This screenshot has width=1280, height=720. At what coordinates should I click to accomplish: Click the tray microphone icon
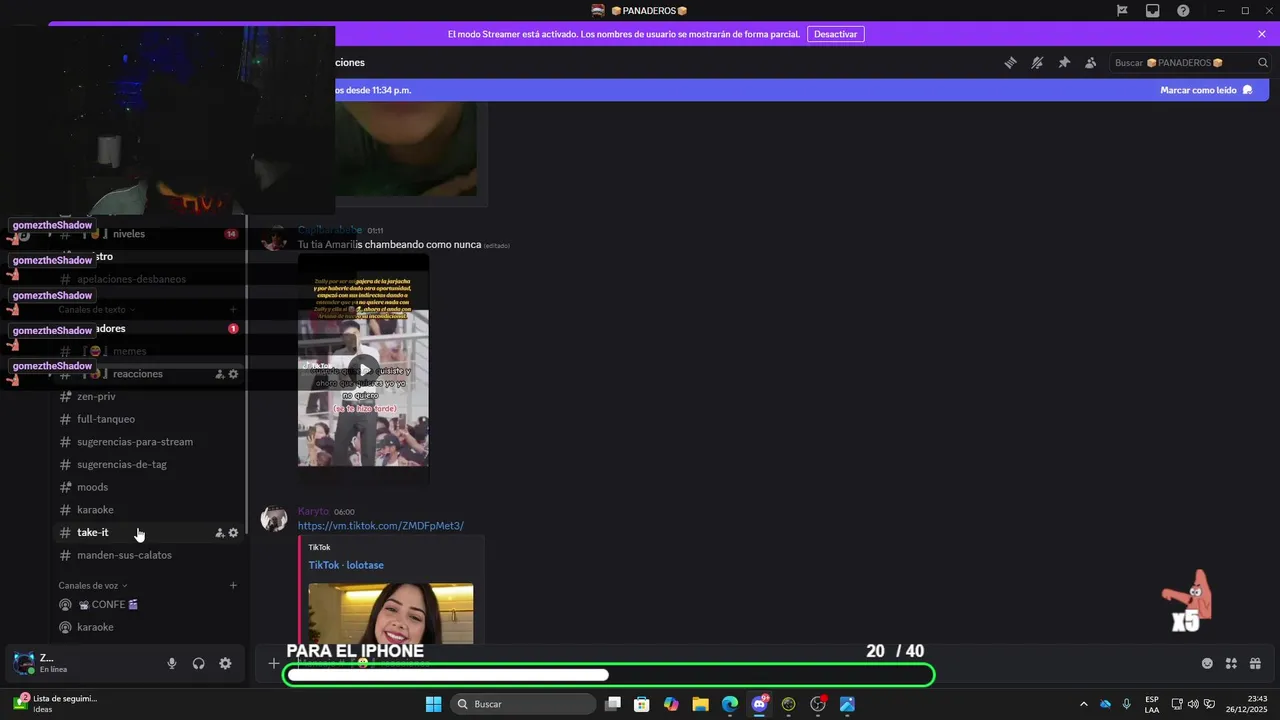1127,704
